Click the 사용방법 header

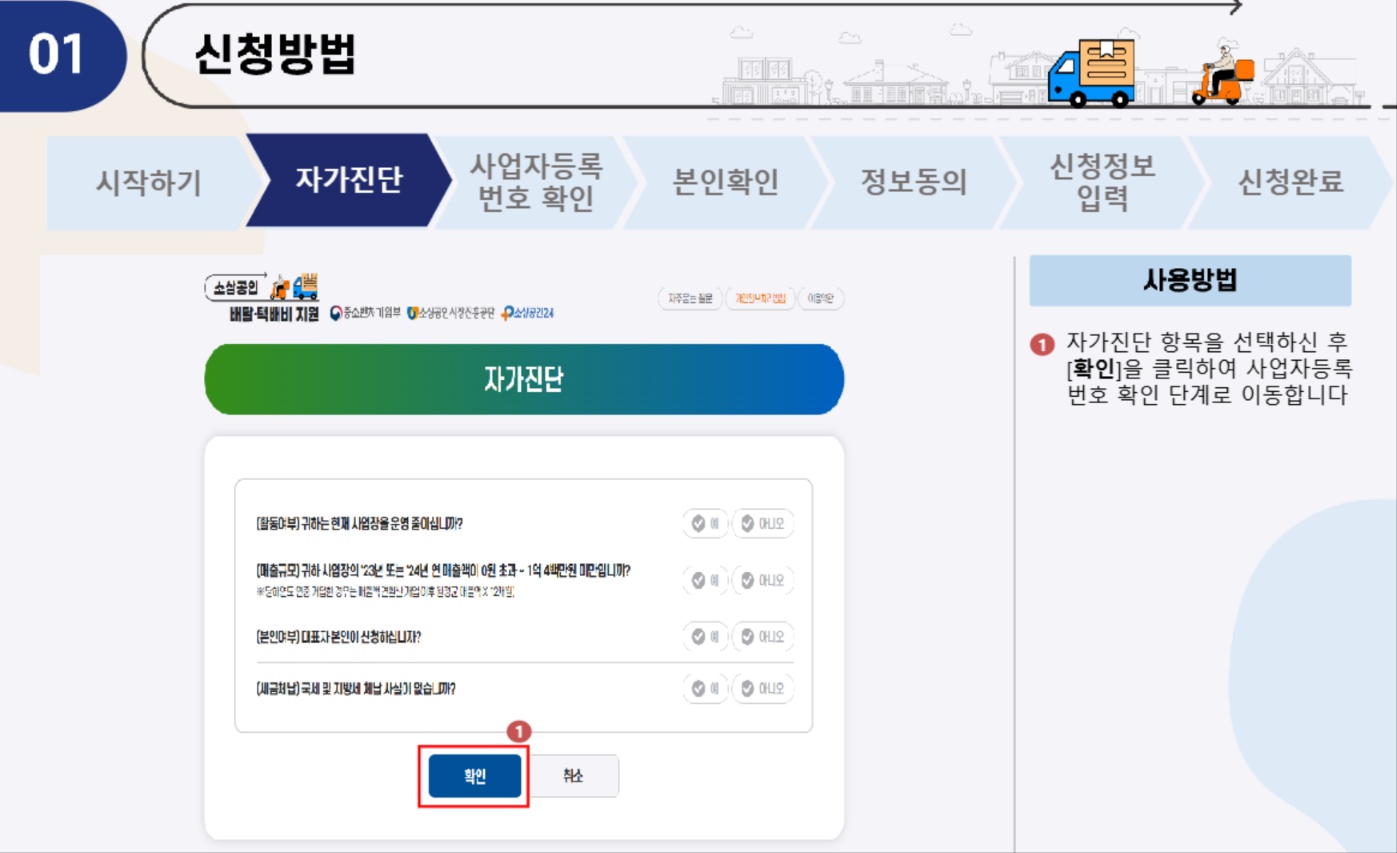tap(1190, 280)
